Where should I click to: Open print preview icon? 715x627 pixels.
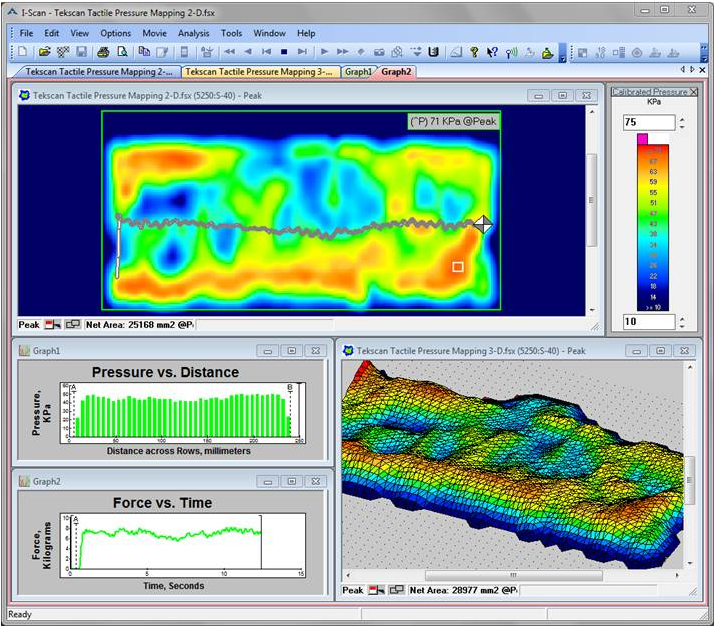pyautogui.click(x=122, y=52)
